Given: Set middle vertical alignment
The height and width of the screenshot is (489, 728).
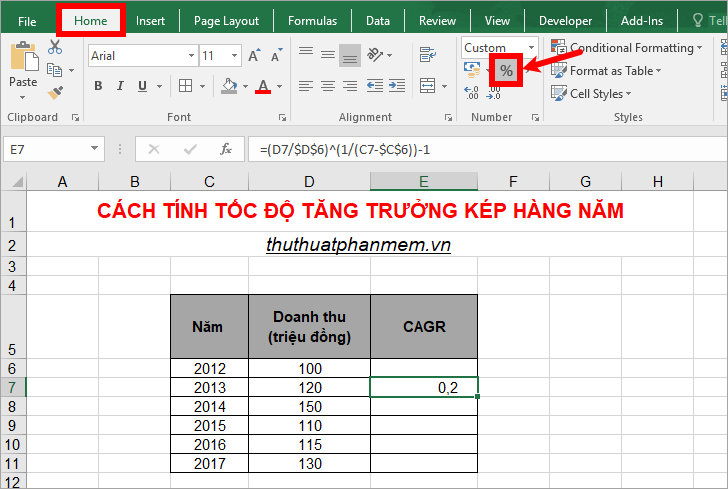Looking at the screenshot, I should (328, 56).
